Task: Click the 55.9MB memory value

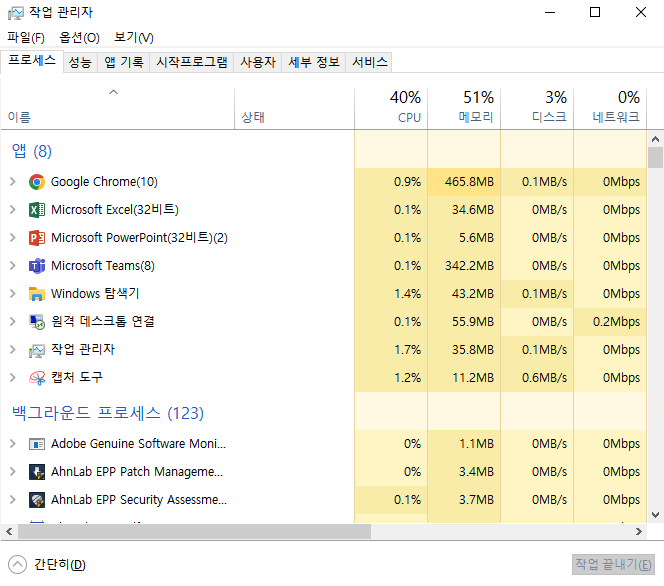Action: coord(473,322)
